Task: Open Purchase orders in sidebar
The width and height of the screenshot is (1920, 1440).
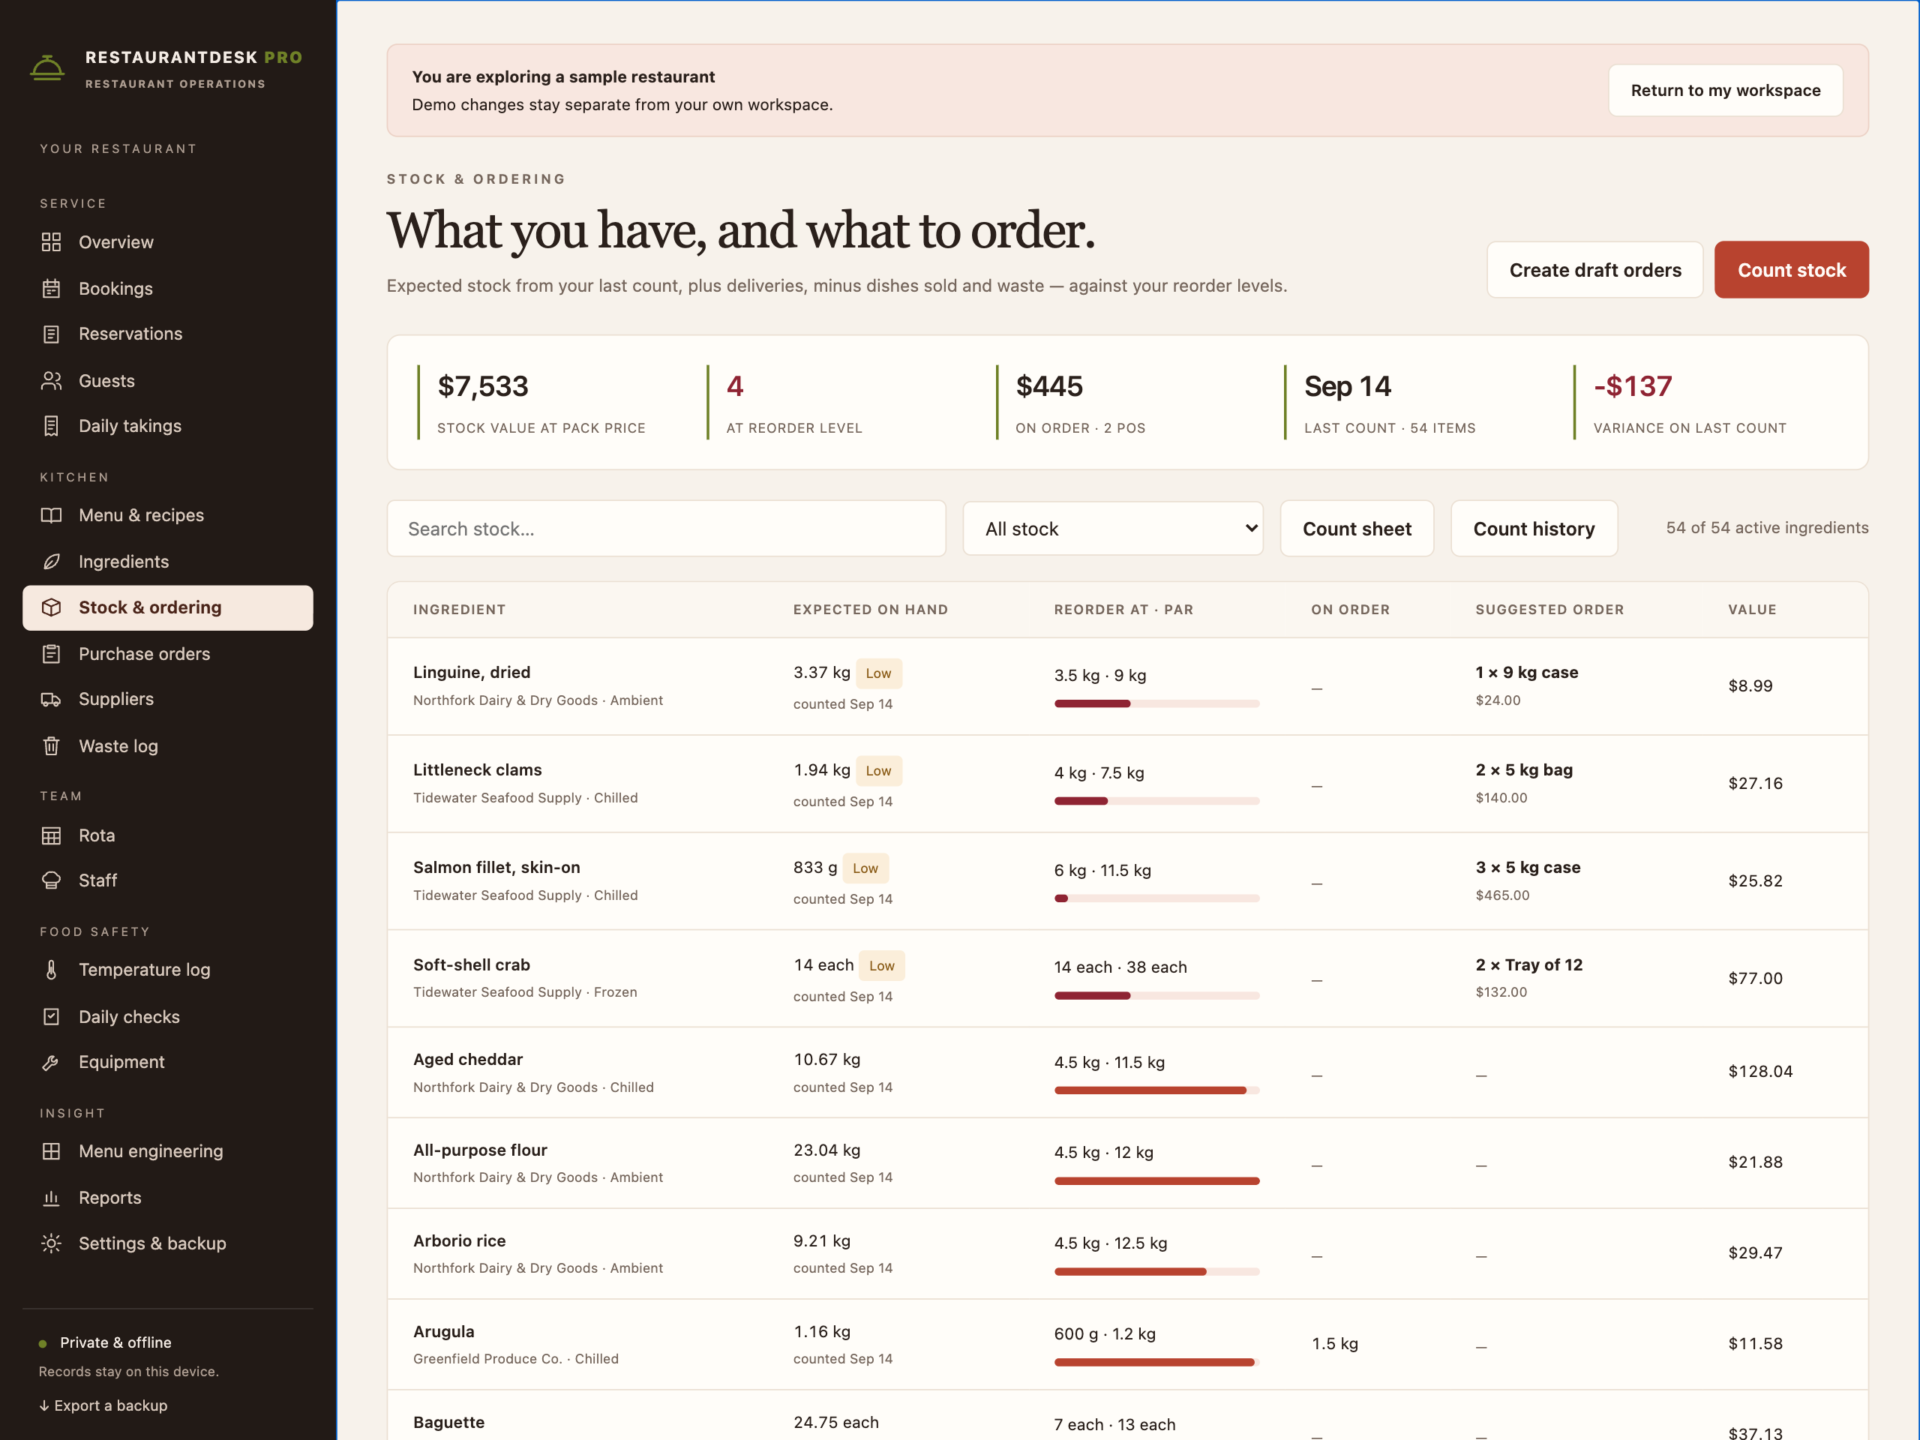Action: 167,653
